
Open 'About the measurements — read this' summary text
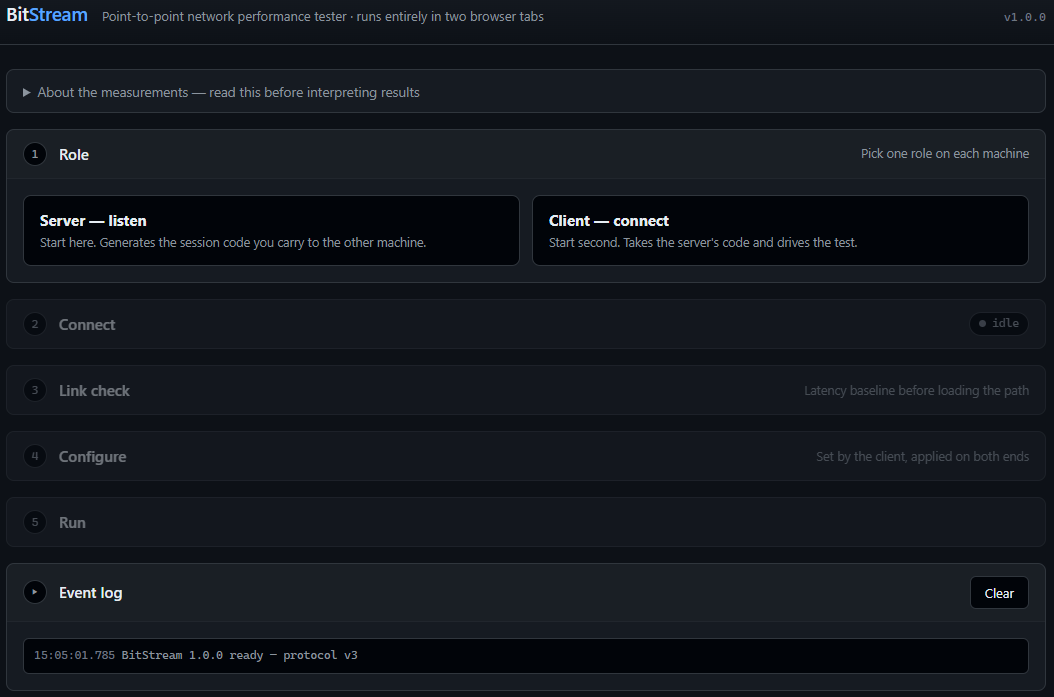coord(229,92)
